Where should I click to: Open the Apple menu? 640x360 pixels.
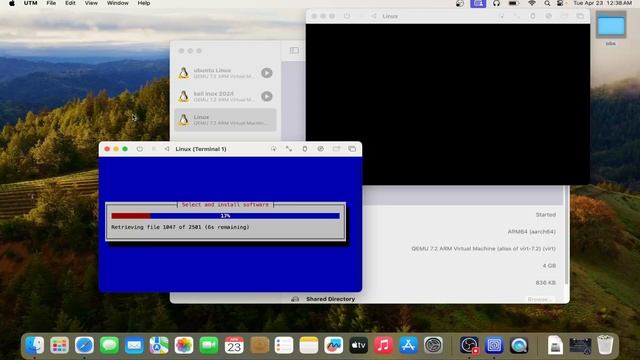tap(12, 3)
